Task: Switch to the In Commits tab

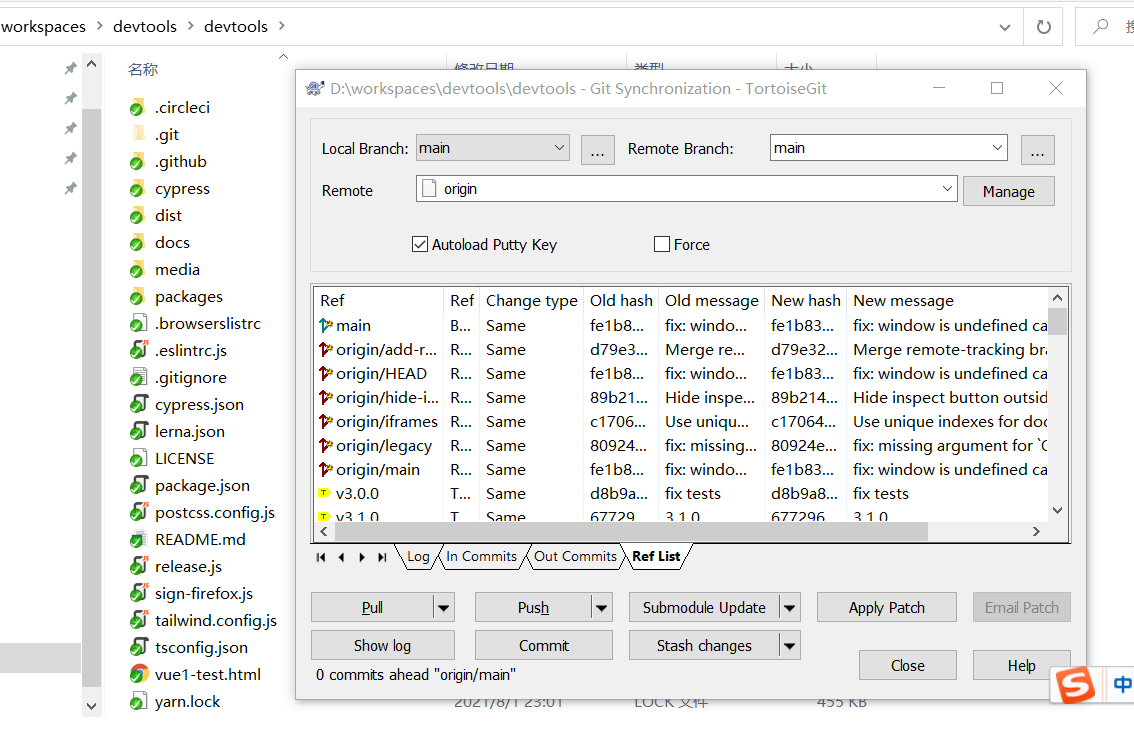Action: pos(482,556)
